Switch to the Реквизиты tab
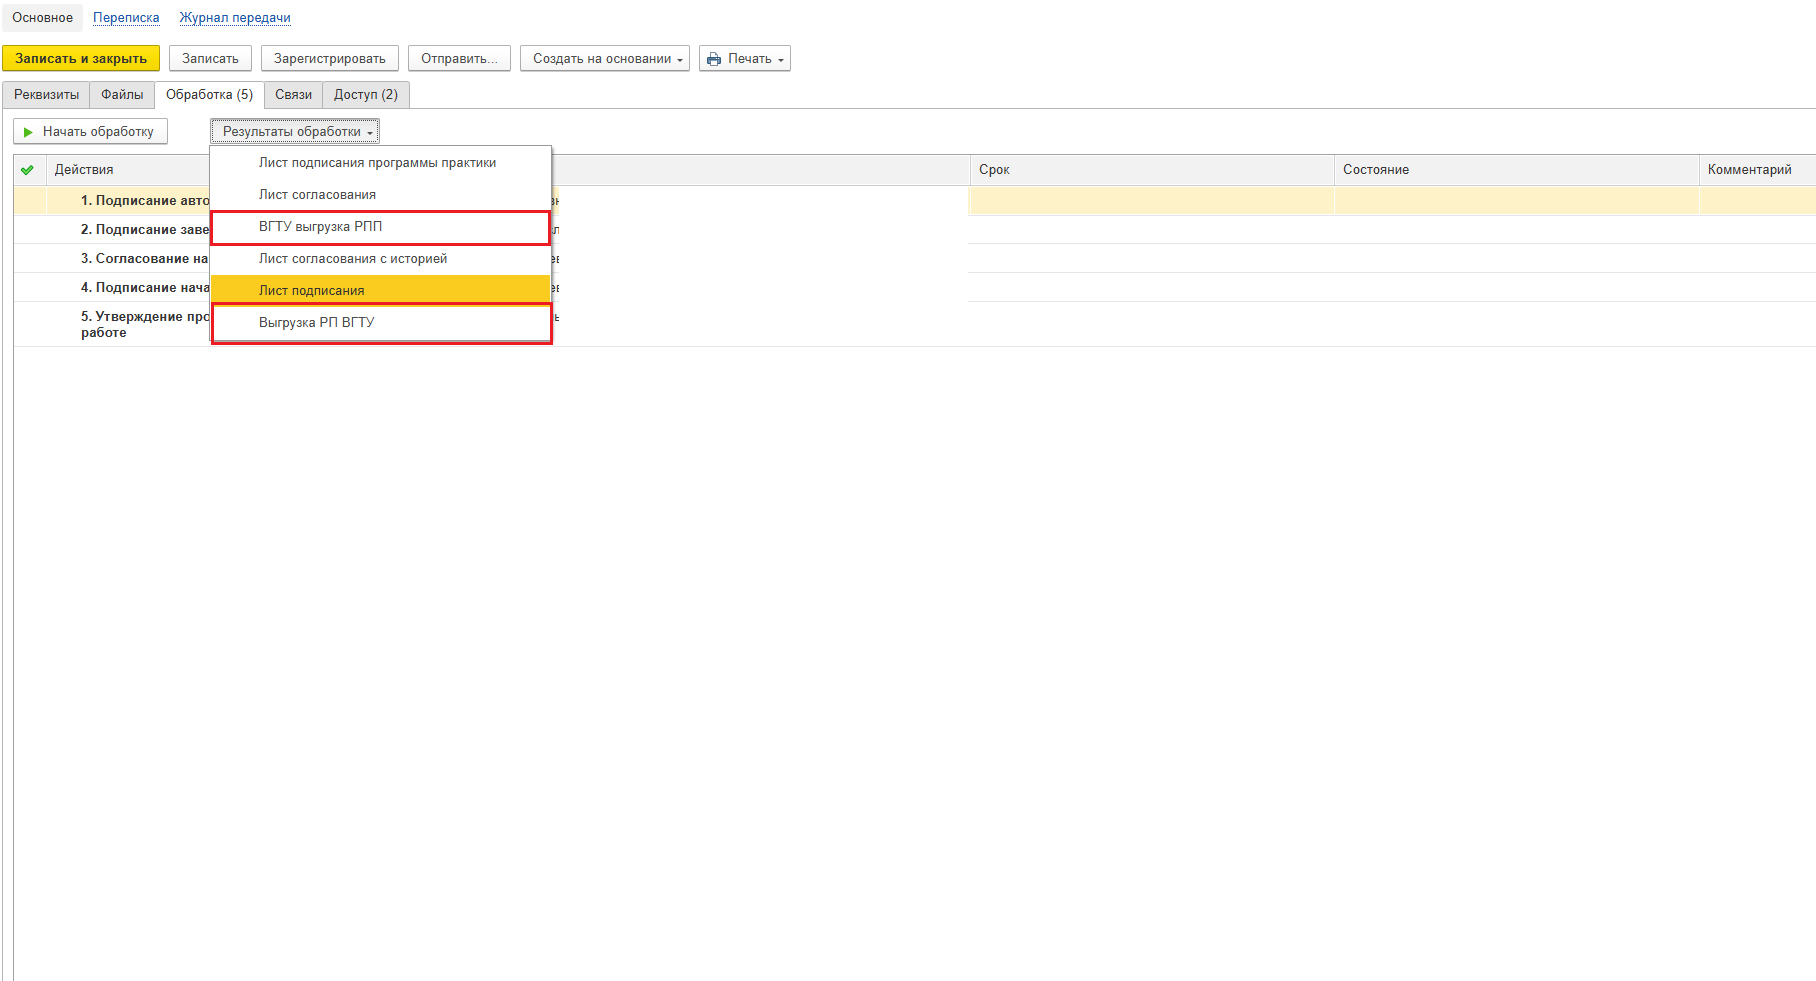This screenshot has width=1816, height=981. (46, 95)
